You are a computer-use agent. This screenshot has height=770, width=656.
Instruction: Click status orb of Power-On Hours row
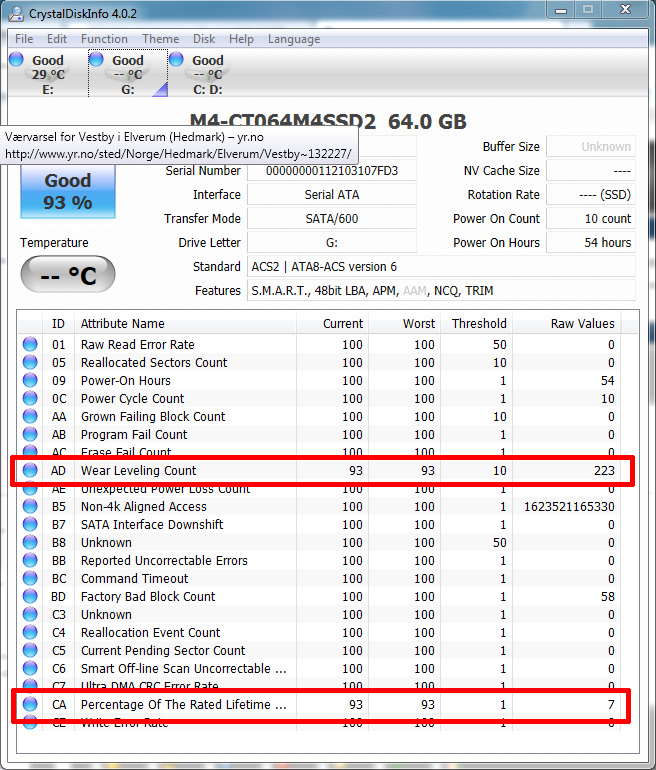coord(30,380)
